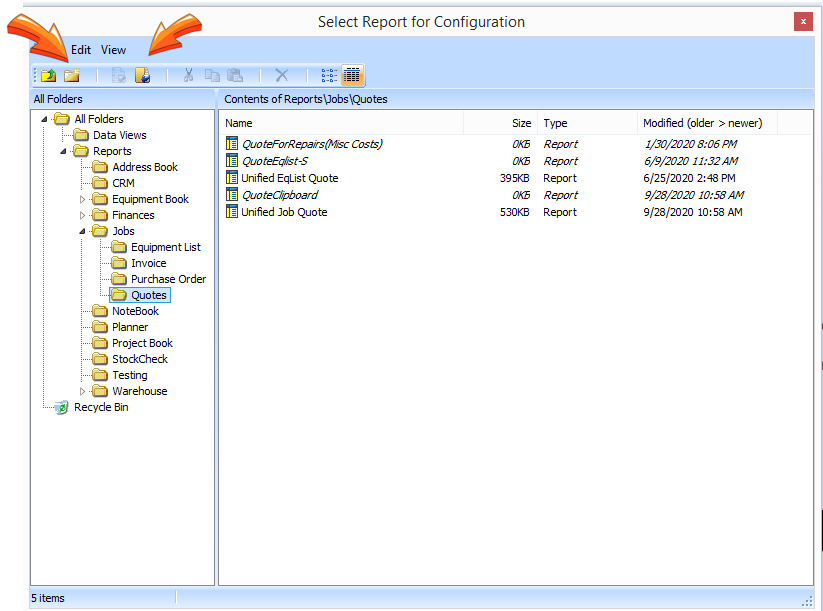Open the View menu
Image resolution: width=823 pixels, height=611 pixels.
point(113,50)
